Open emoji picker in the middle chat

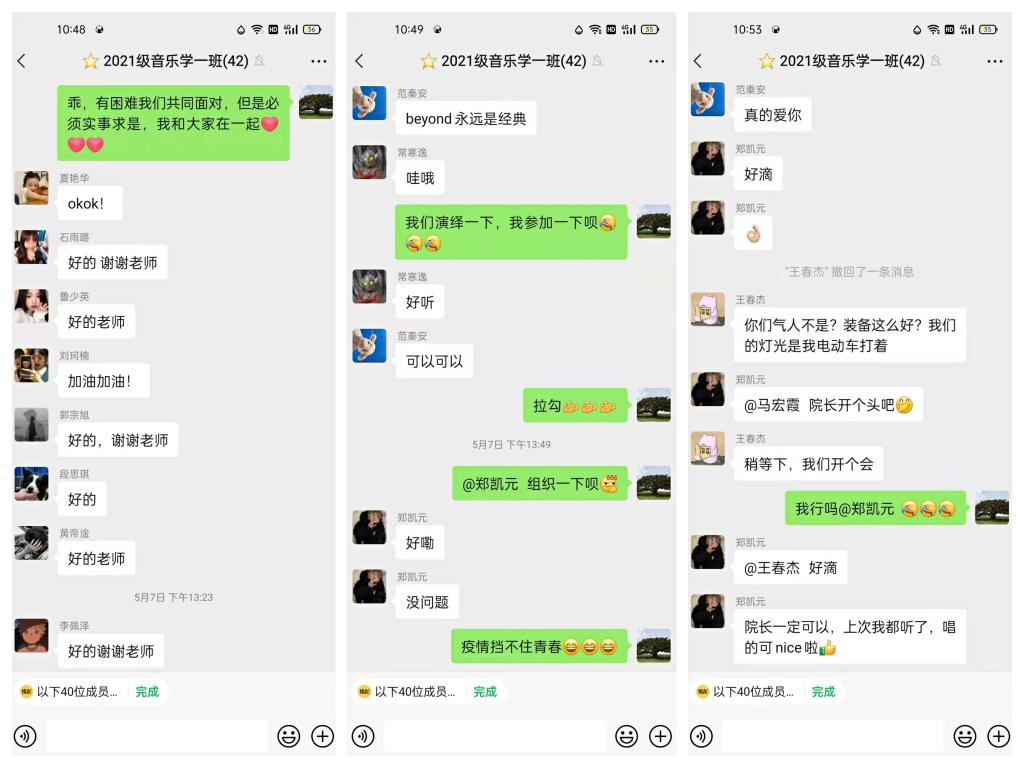pos(626,736)
